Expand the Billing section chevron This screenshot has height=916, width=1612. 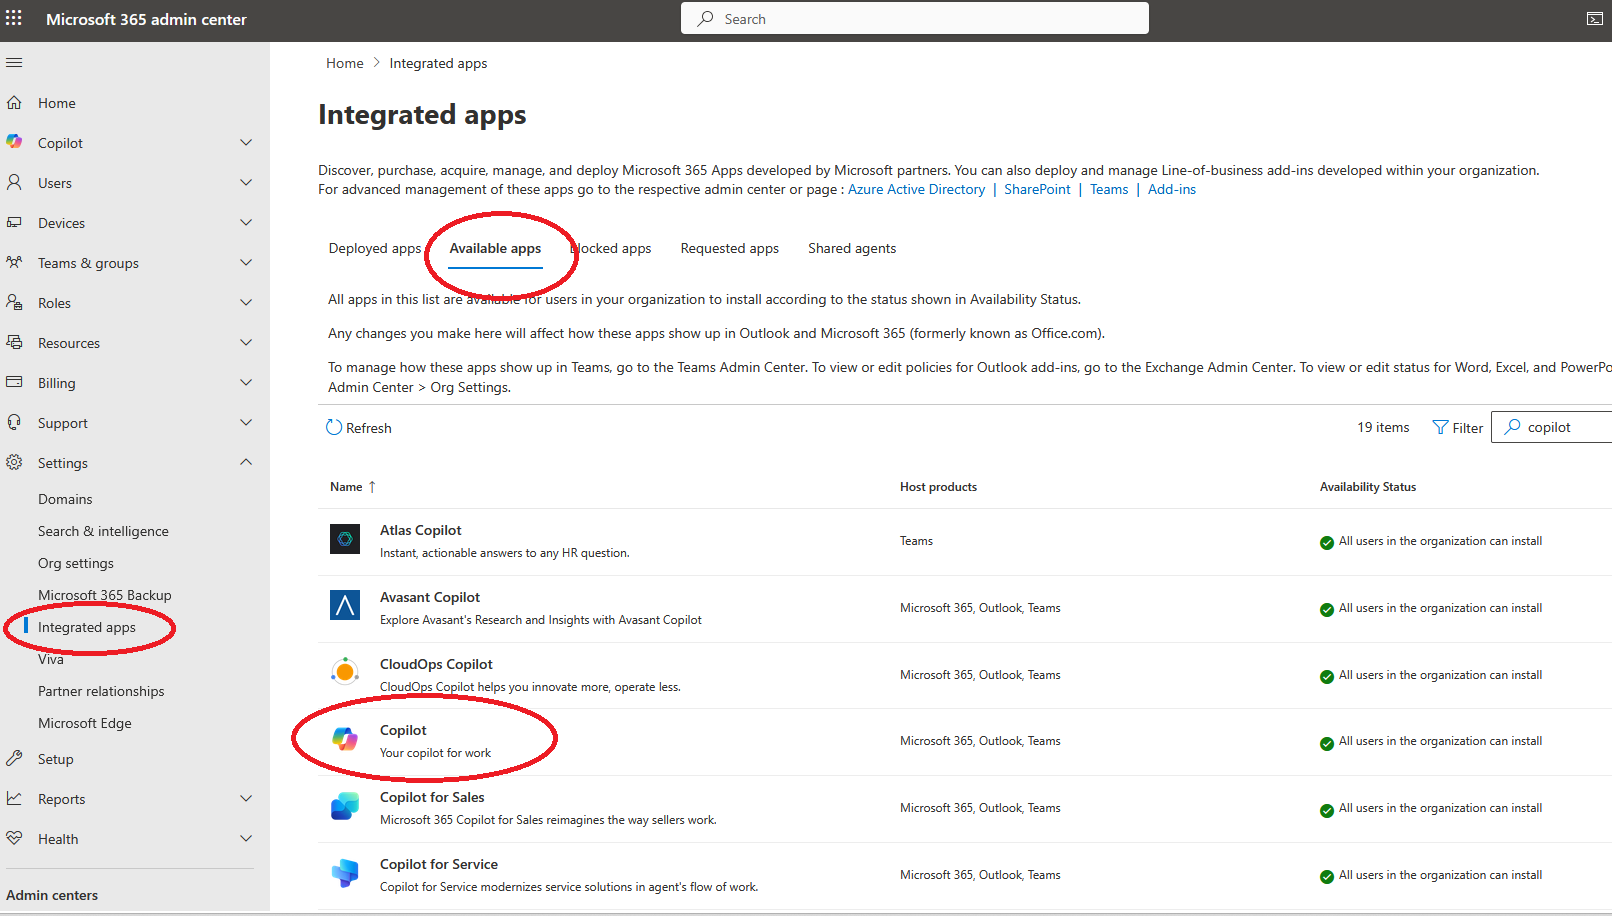(x=246, y=383)
